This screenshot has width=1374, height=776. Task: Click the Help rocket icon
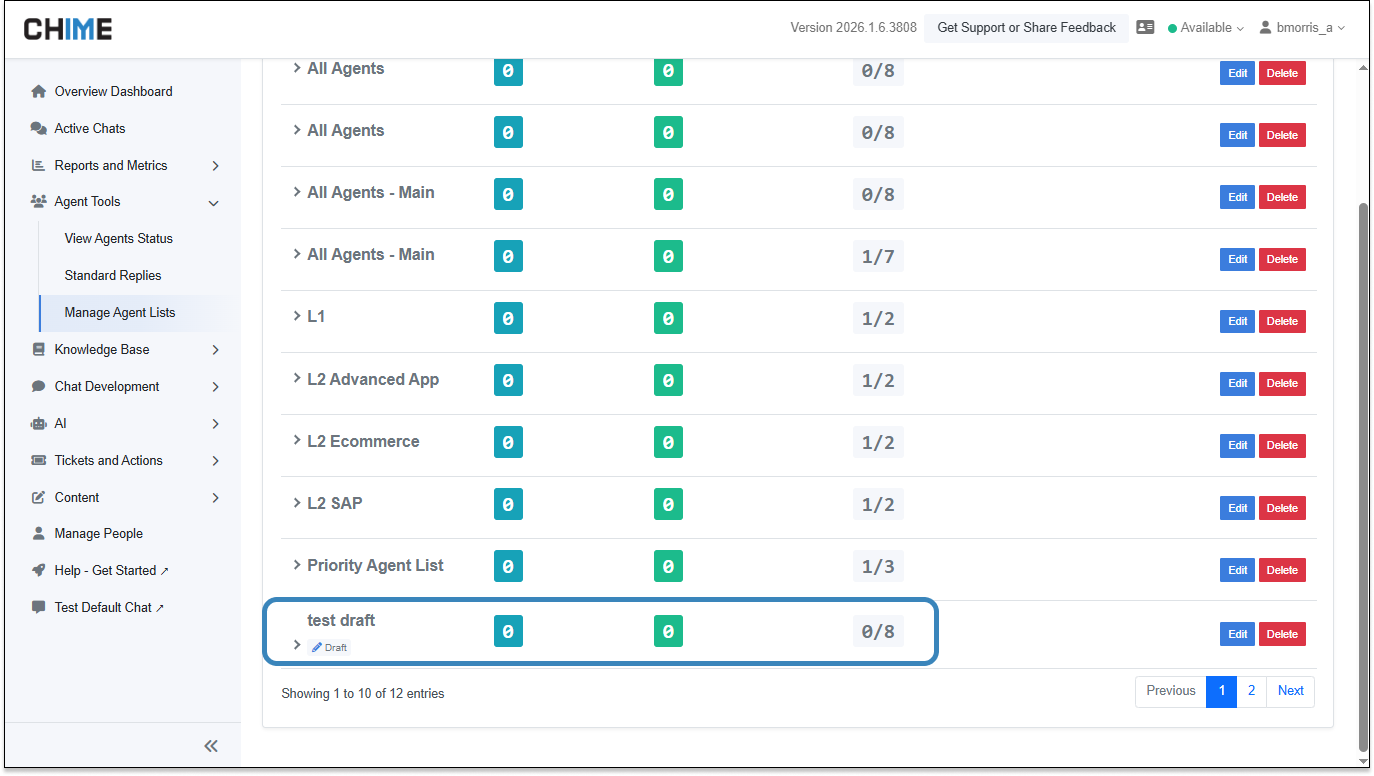[x=39, y=570]
